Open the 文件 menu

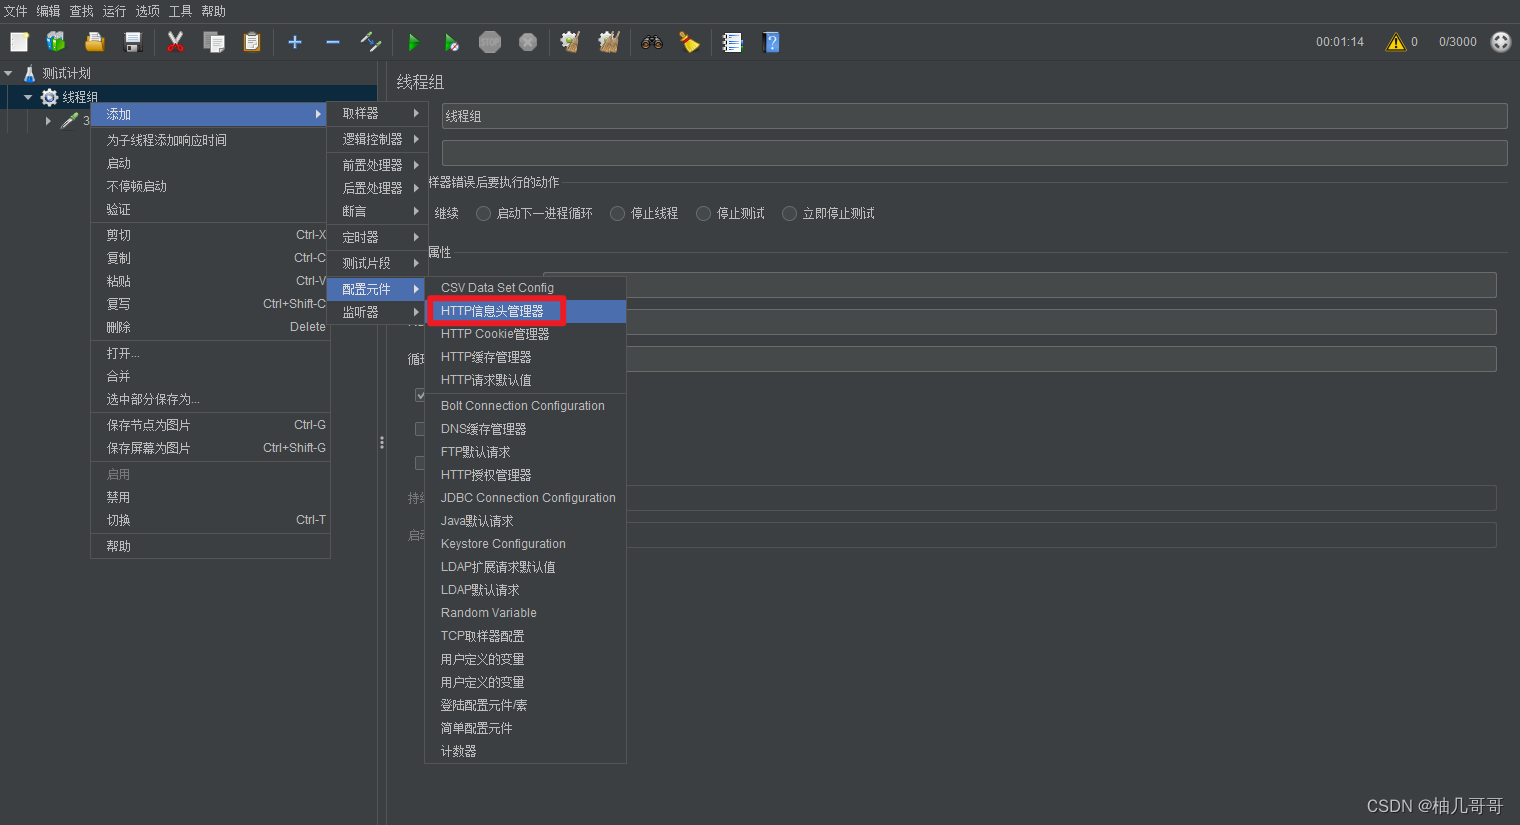pyautogui.click(x=16, y=11)
